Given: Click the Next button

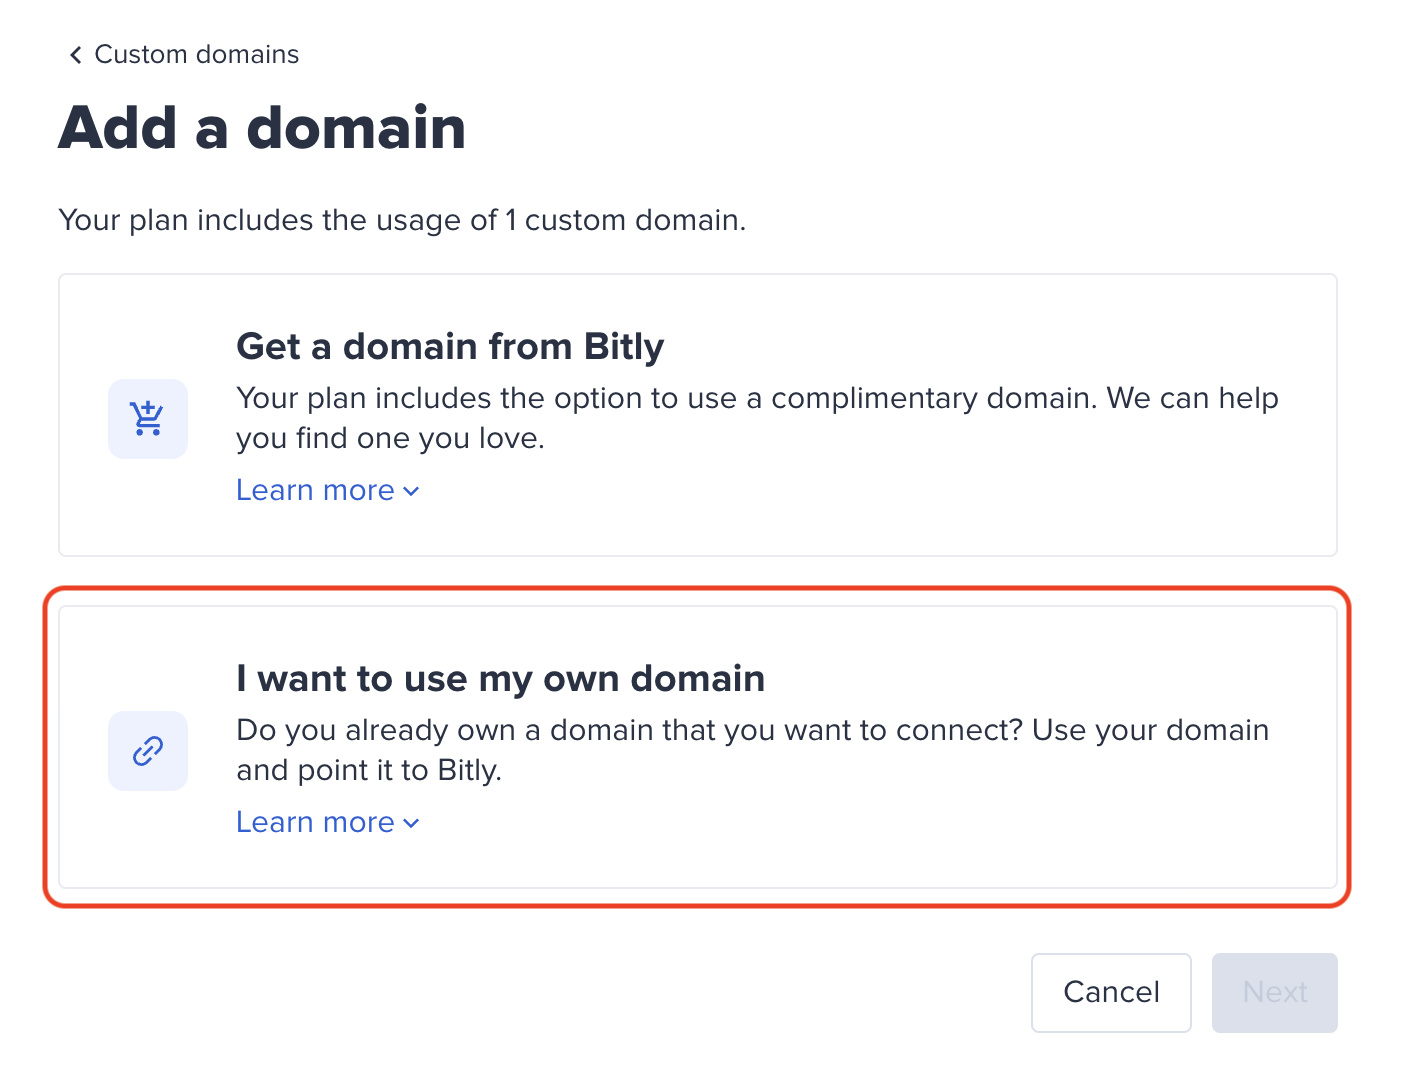Looking at the screenshot, I should point(1274,992).
